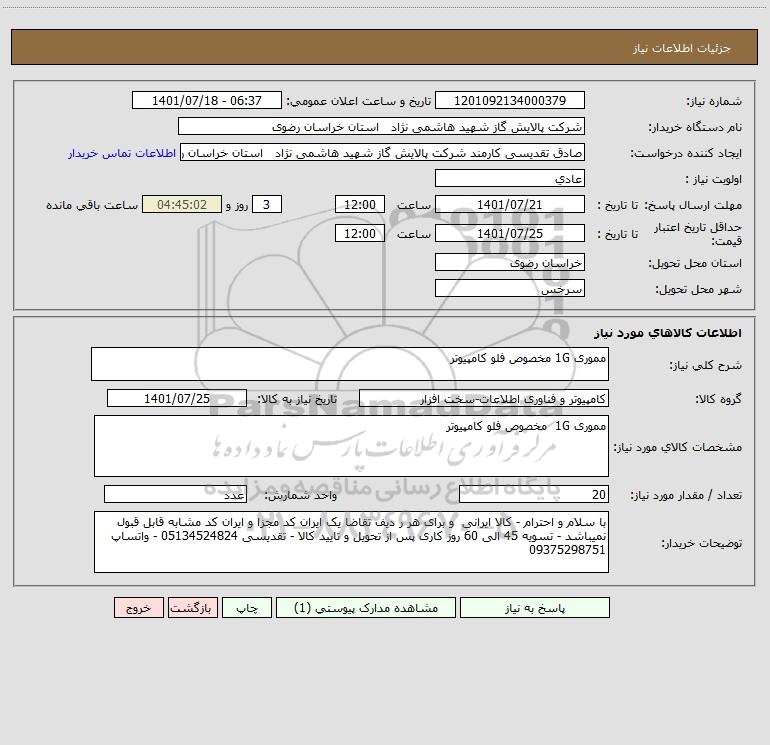770x745 pixels.
Task: Click the 'حداقل تاریخ اعتبار قیمت:' label
Action: 698,234
